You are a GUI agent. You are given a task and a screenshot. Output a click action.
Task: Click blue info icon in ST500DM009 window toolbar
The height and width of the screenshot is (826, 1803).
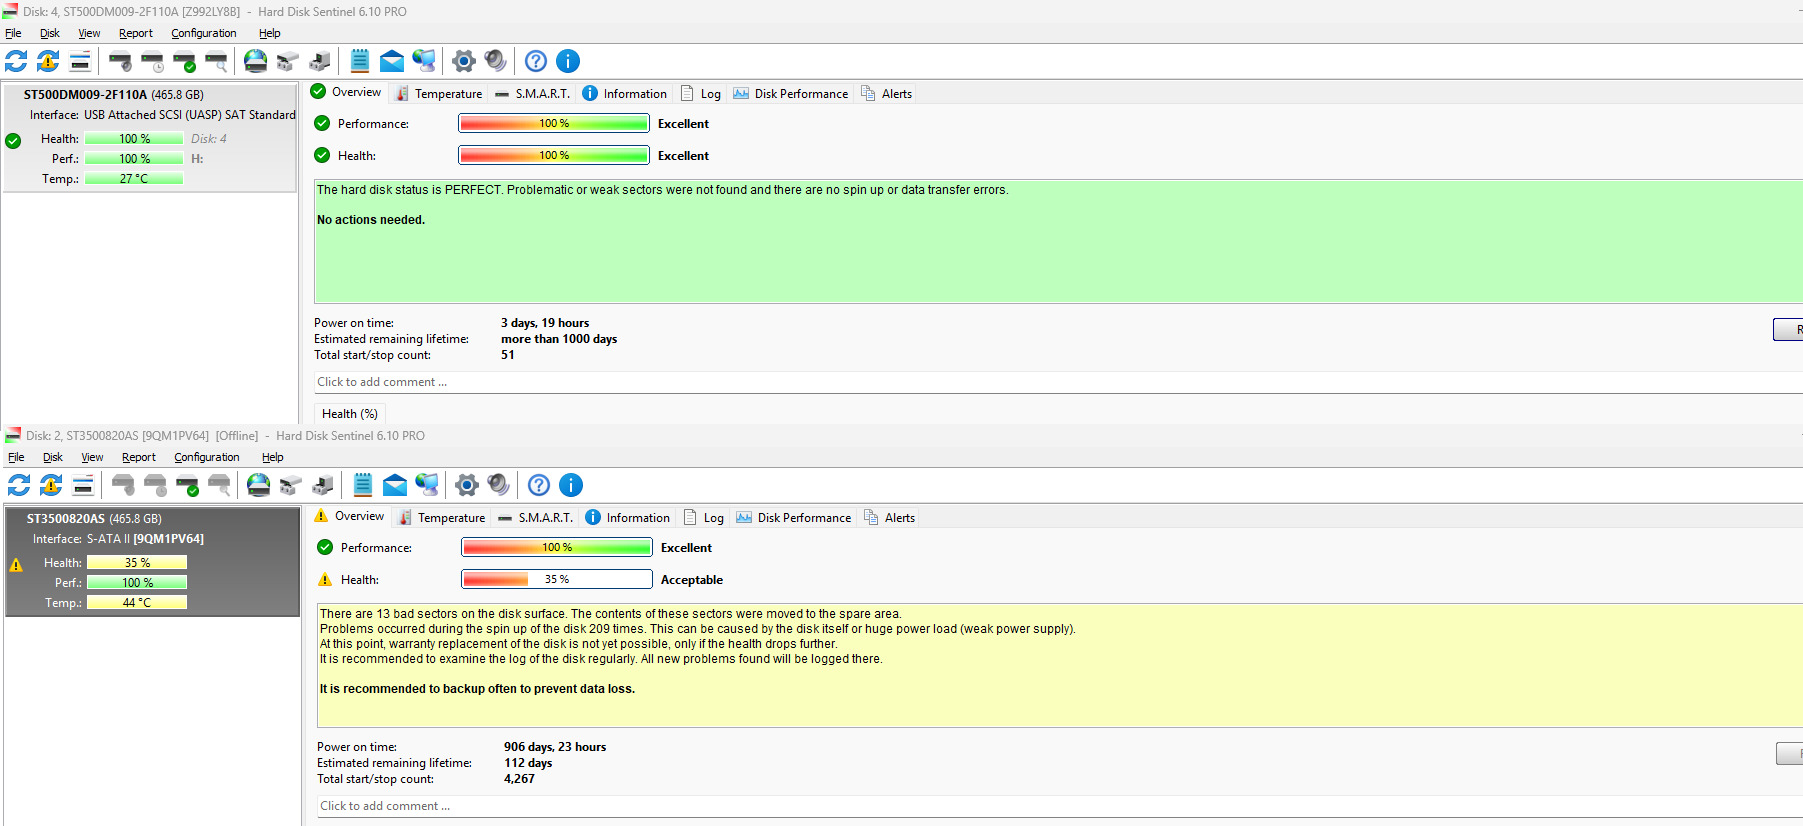[x=568, y=61]
